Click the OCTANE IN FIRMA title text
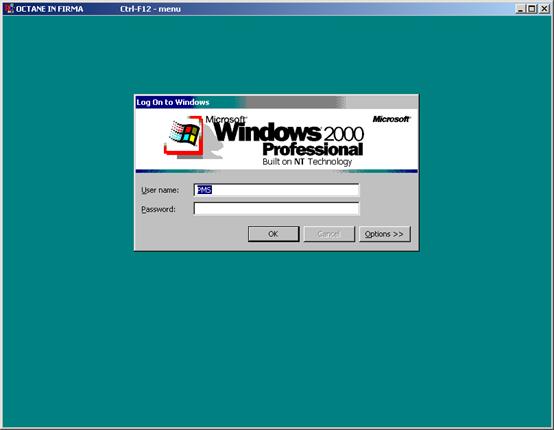 pos(49,9)
